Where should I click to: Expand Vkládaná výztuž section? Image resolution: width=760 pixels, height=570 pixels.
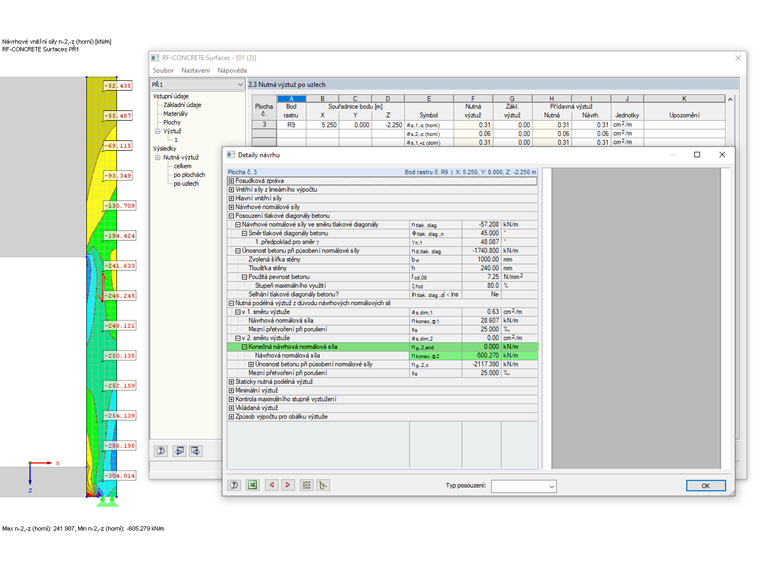(x=231, y=408)
